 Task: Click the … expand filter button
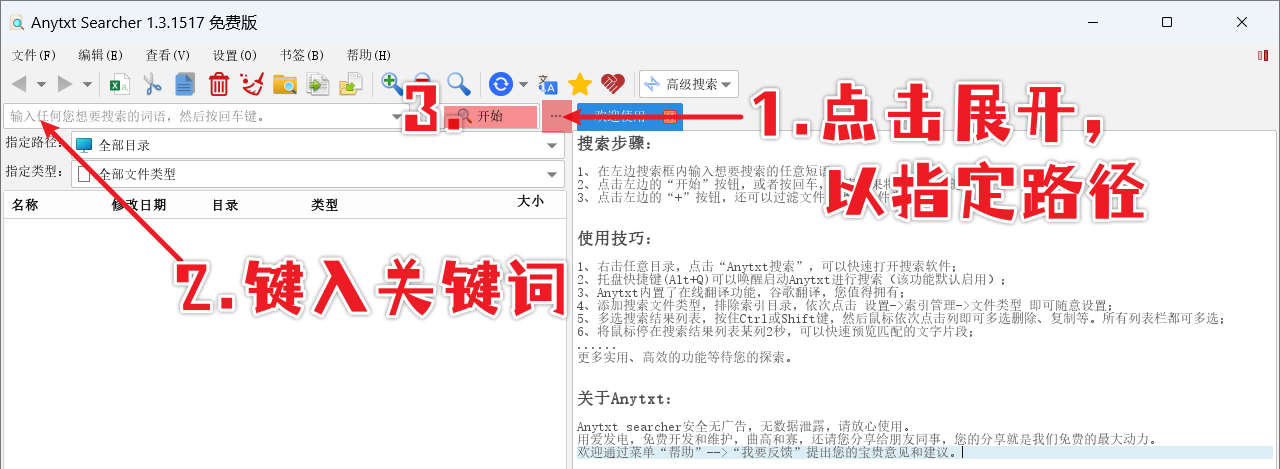pyautogui.click(x=556, y=116)
